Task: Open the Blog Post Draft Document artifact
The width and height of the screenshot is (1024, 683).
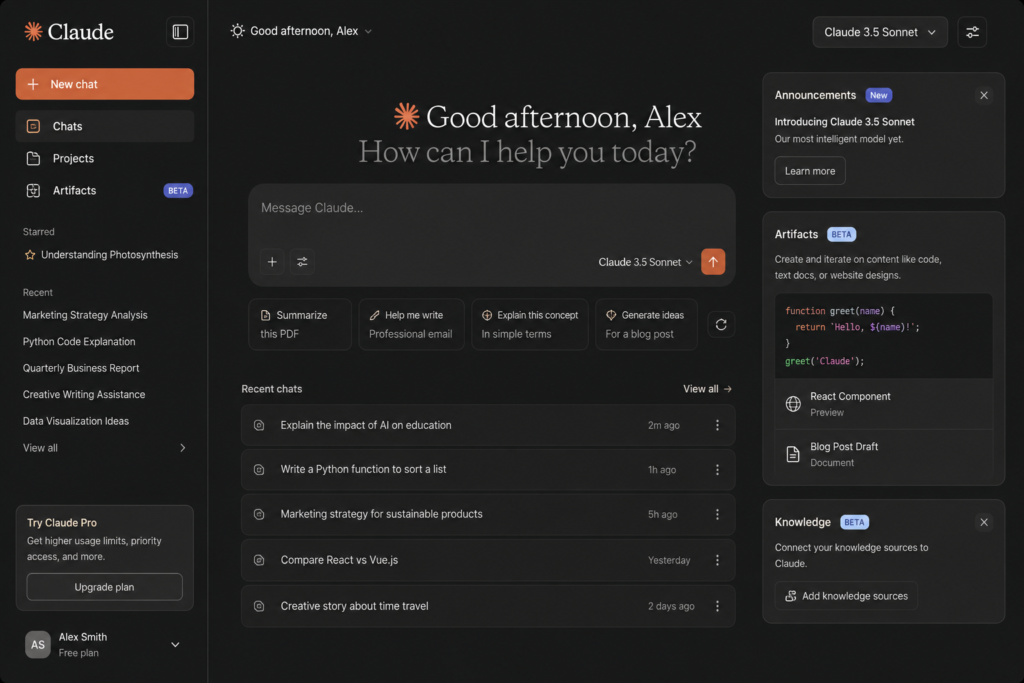Action: click(884, 454)
